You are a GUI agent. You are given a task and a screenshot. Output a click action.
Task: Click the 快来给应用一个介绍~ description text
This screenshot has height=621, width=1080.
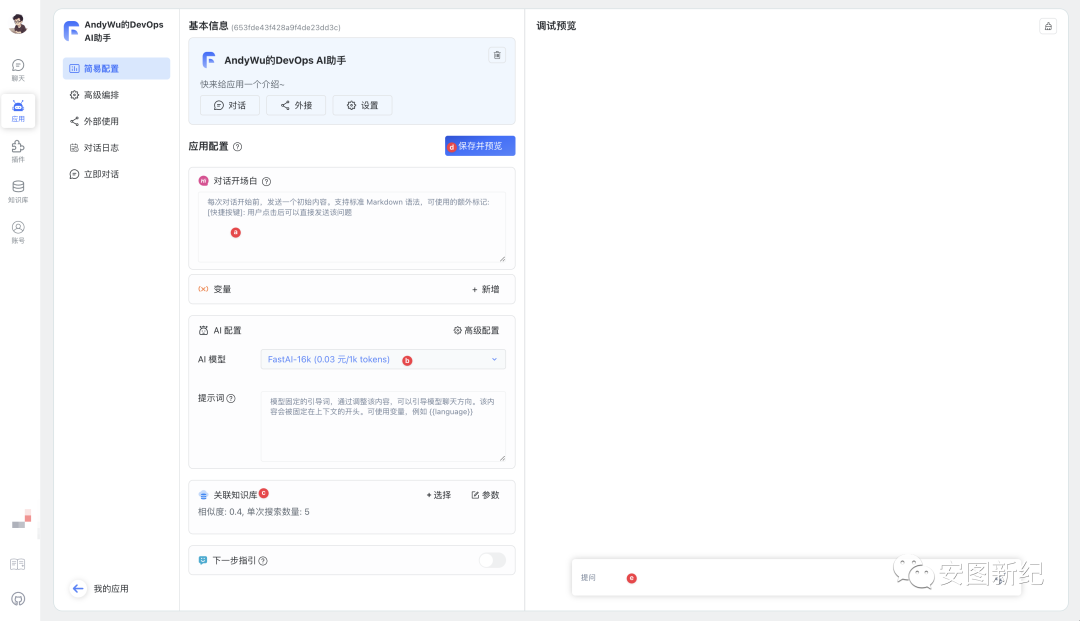(242, 84)
